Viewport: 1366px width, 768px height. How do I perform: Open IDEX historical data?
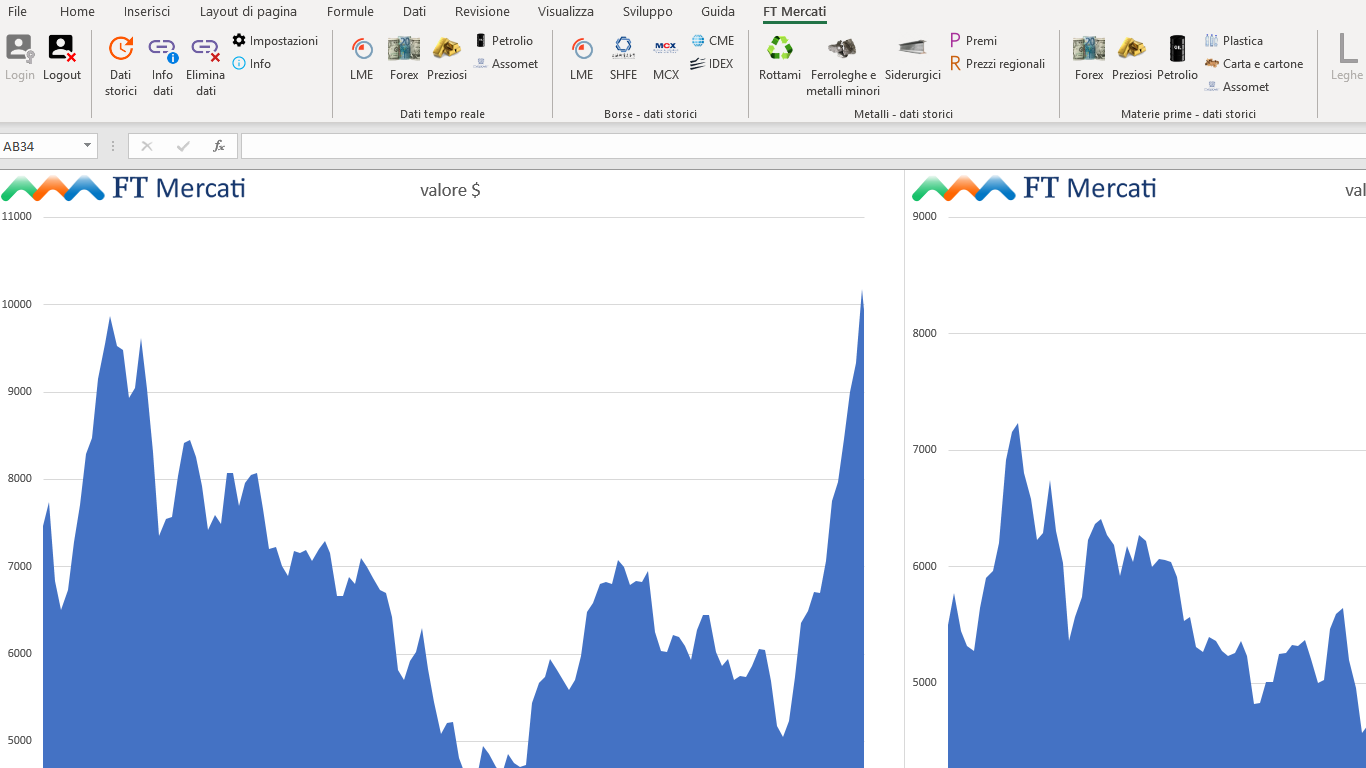[x=712, y=64]
